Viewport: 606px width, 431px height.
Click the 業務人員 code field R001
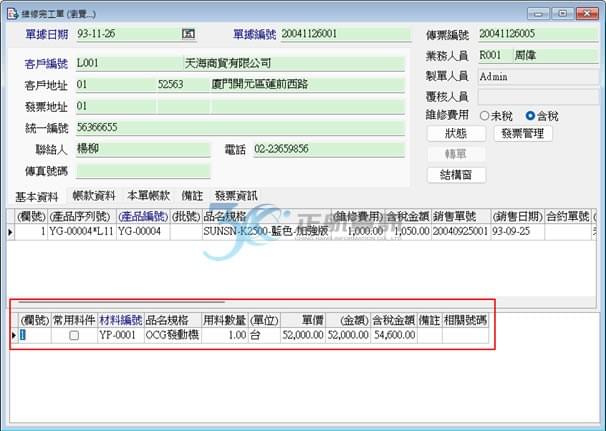click(495, 56)
